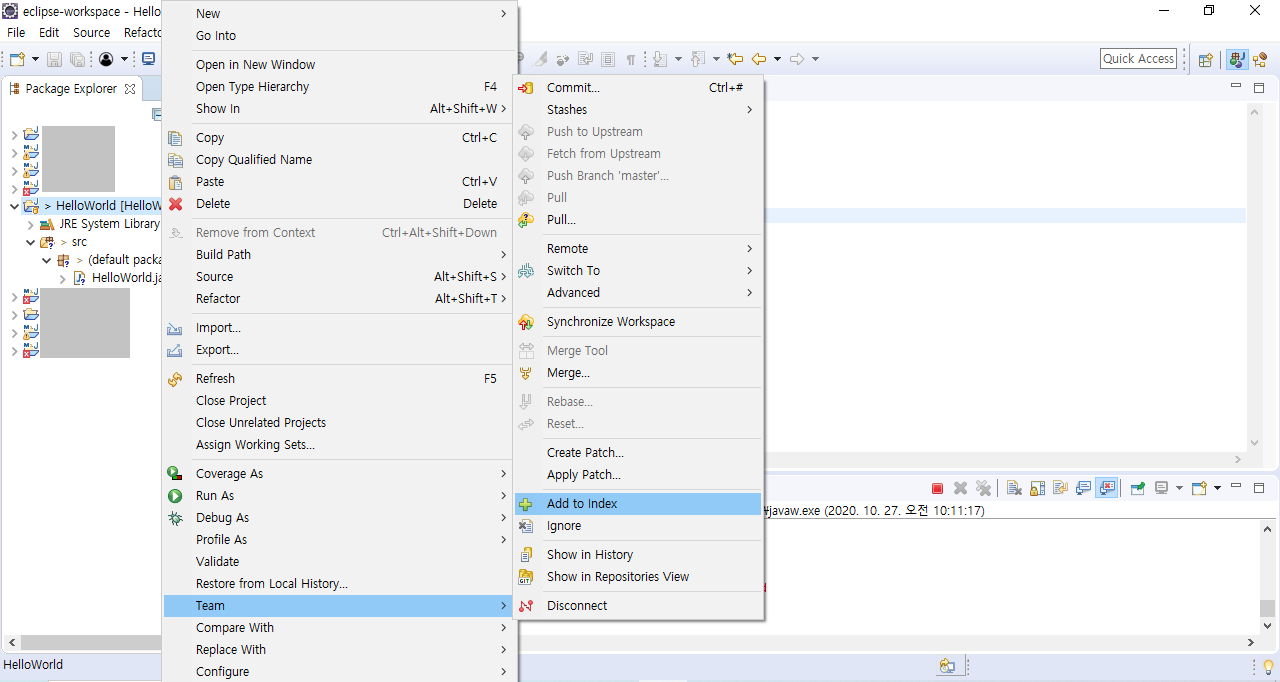1280x682 pixels.
Task: Click Restore from Local History... entry
Action: point(338,584)
